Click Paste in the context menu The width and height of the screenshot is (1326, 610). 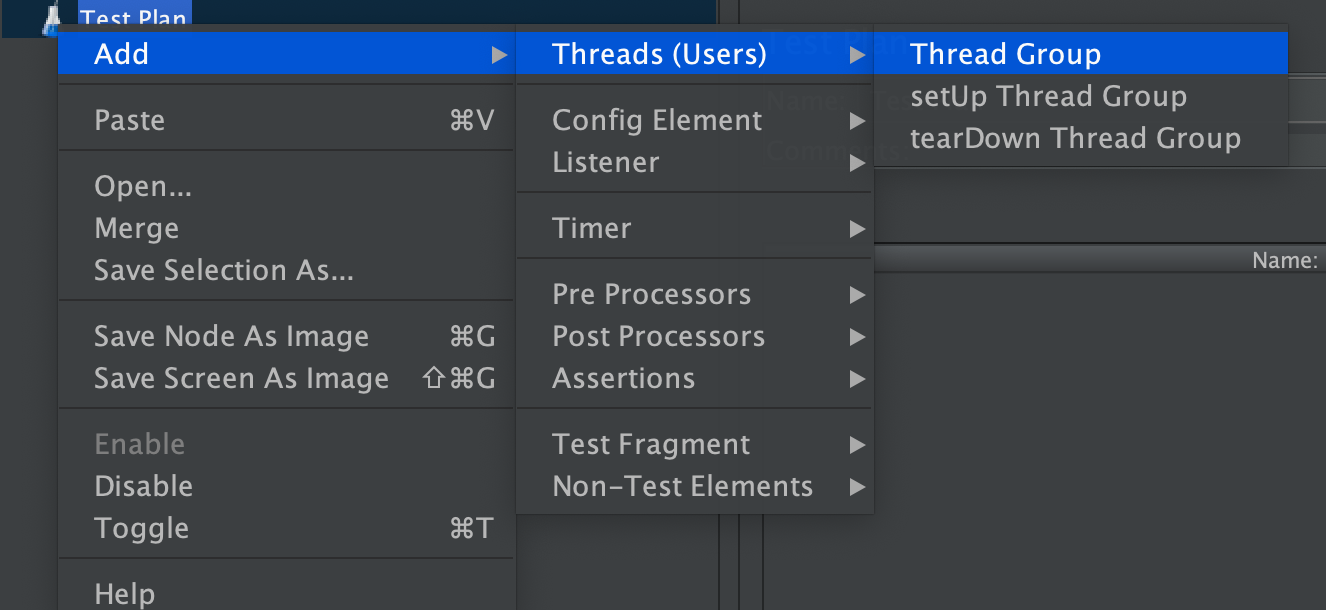[129, 121]
